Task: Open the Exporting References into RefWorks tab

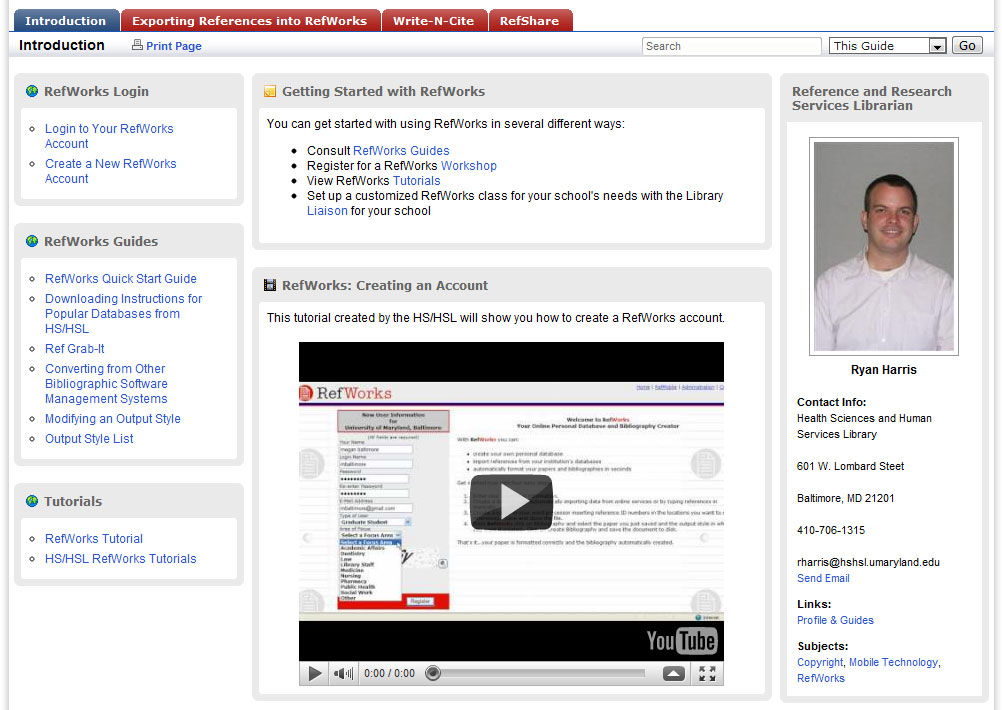Action: pos(250,21)
